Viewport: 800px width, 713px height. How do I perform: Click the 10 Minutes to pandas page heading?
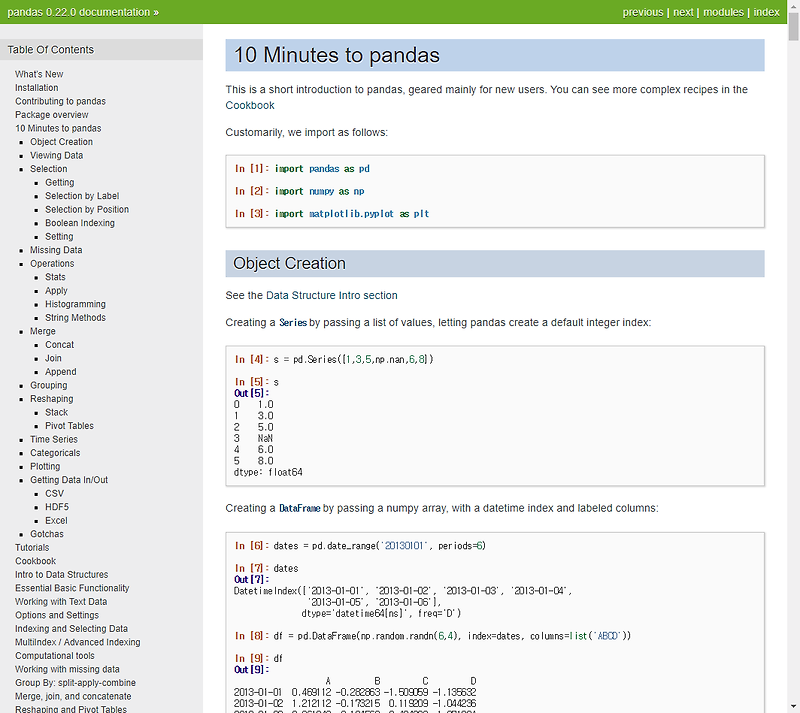[x=336, y=55]
